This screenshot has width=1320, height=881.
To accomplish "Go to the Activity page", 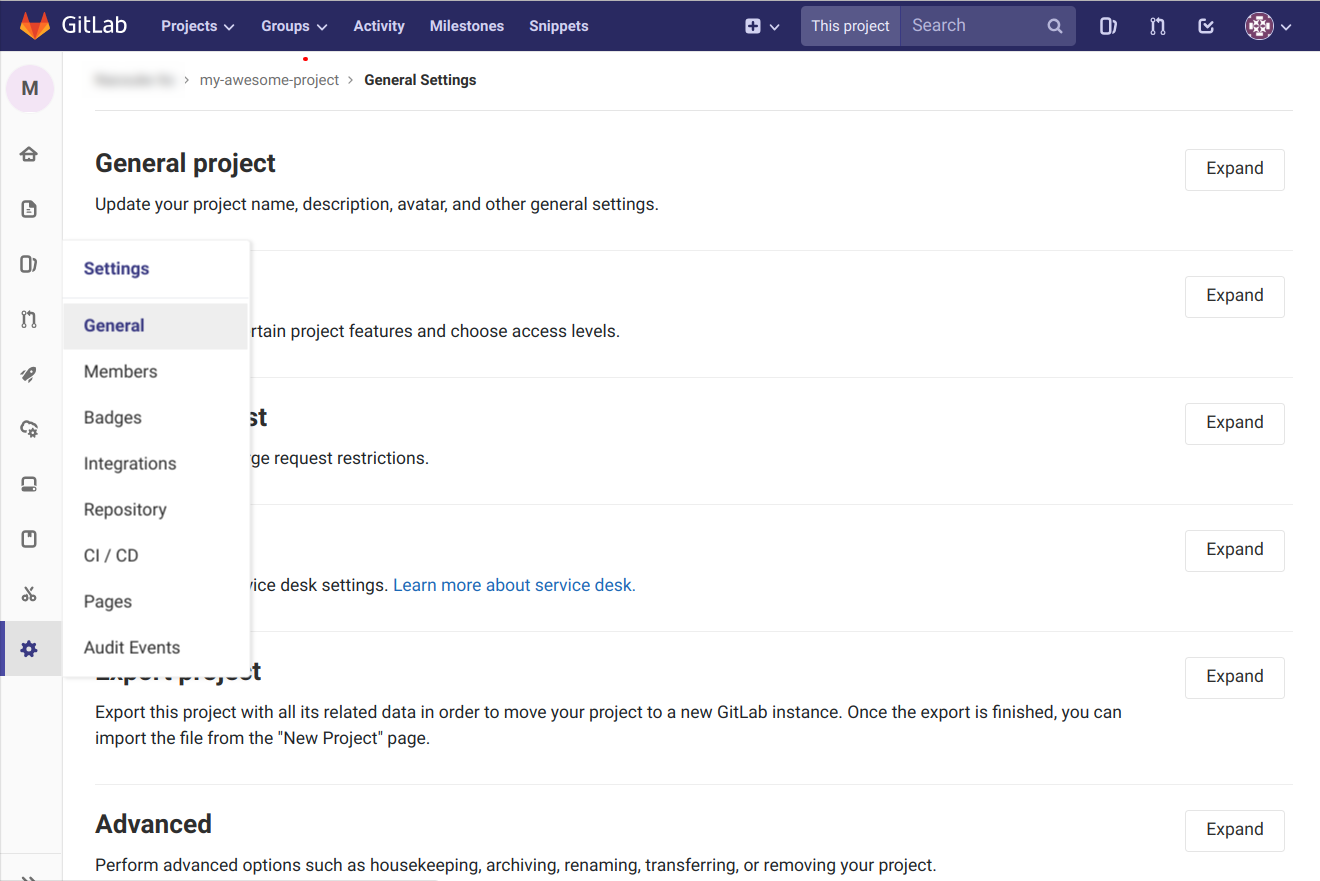I will point(378,25).
